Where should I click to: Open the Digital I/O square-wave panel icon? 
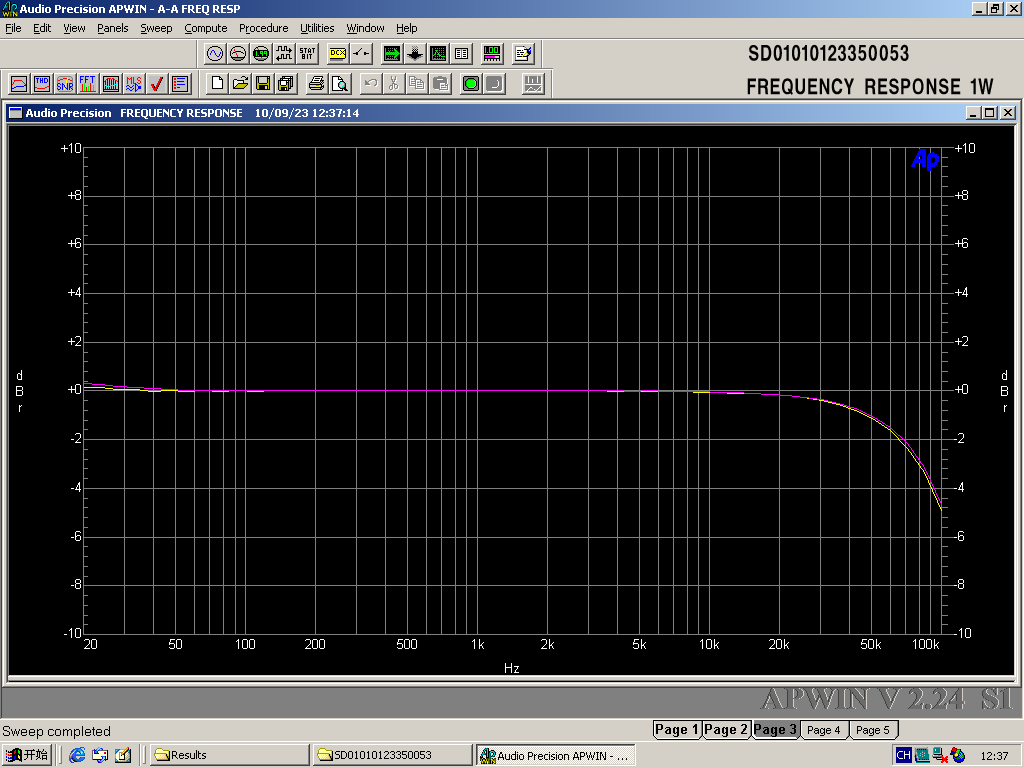tap(284, 54)
